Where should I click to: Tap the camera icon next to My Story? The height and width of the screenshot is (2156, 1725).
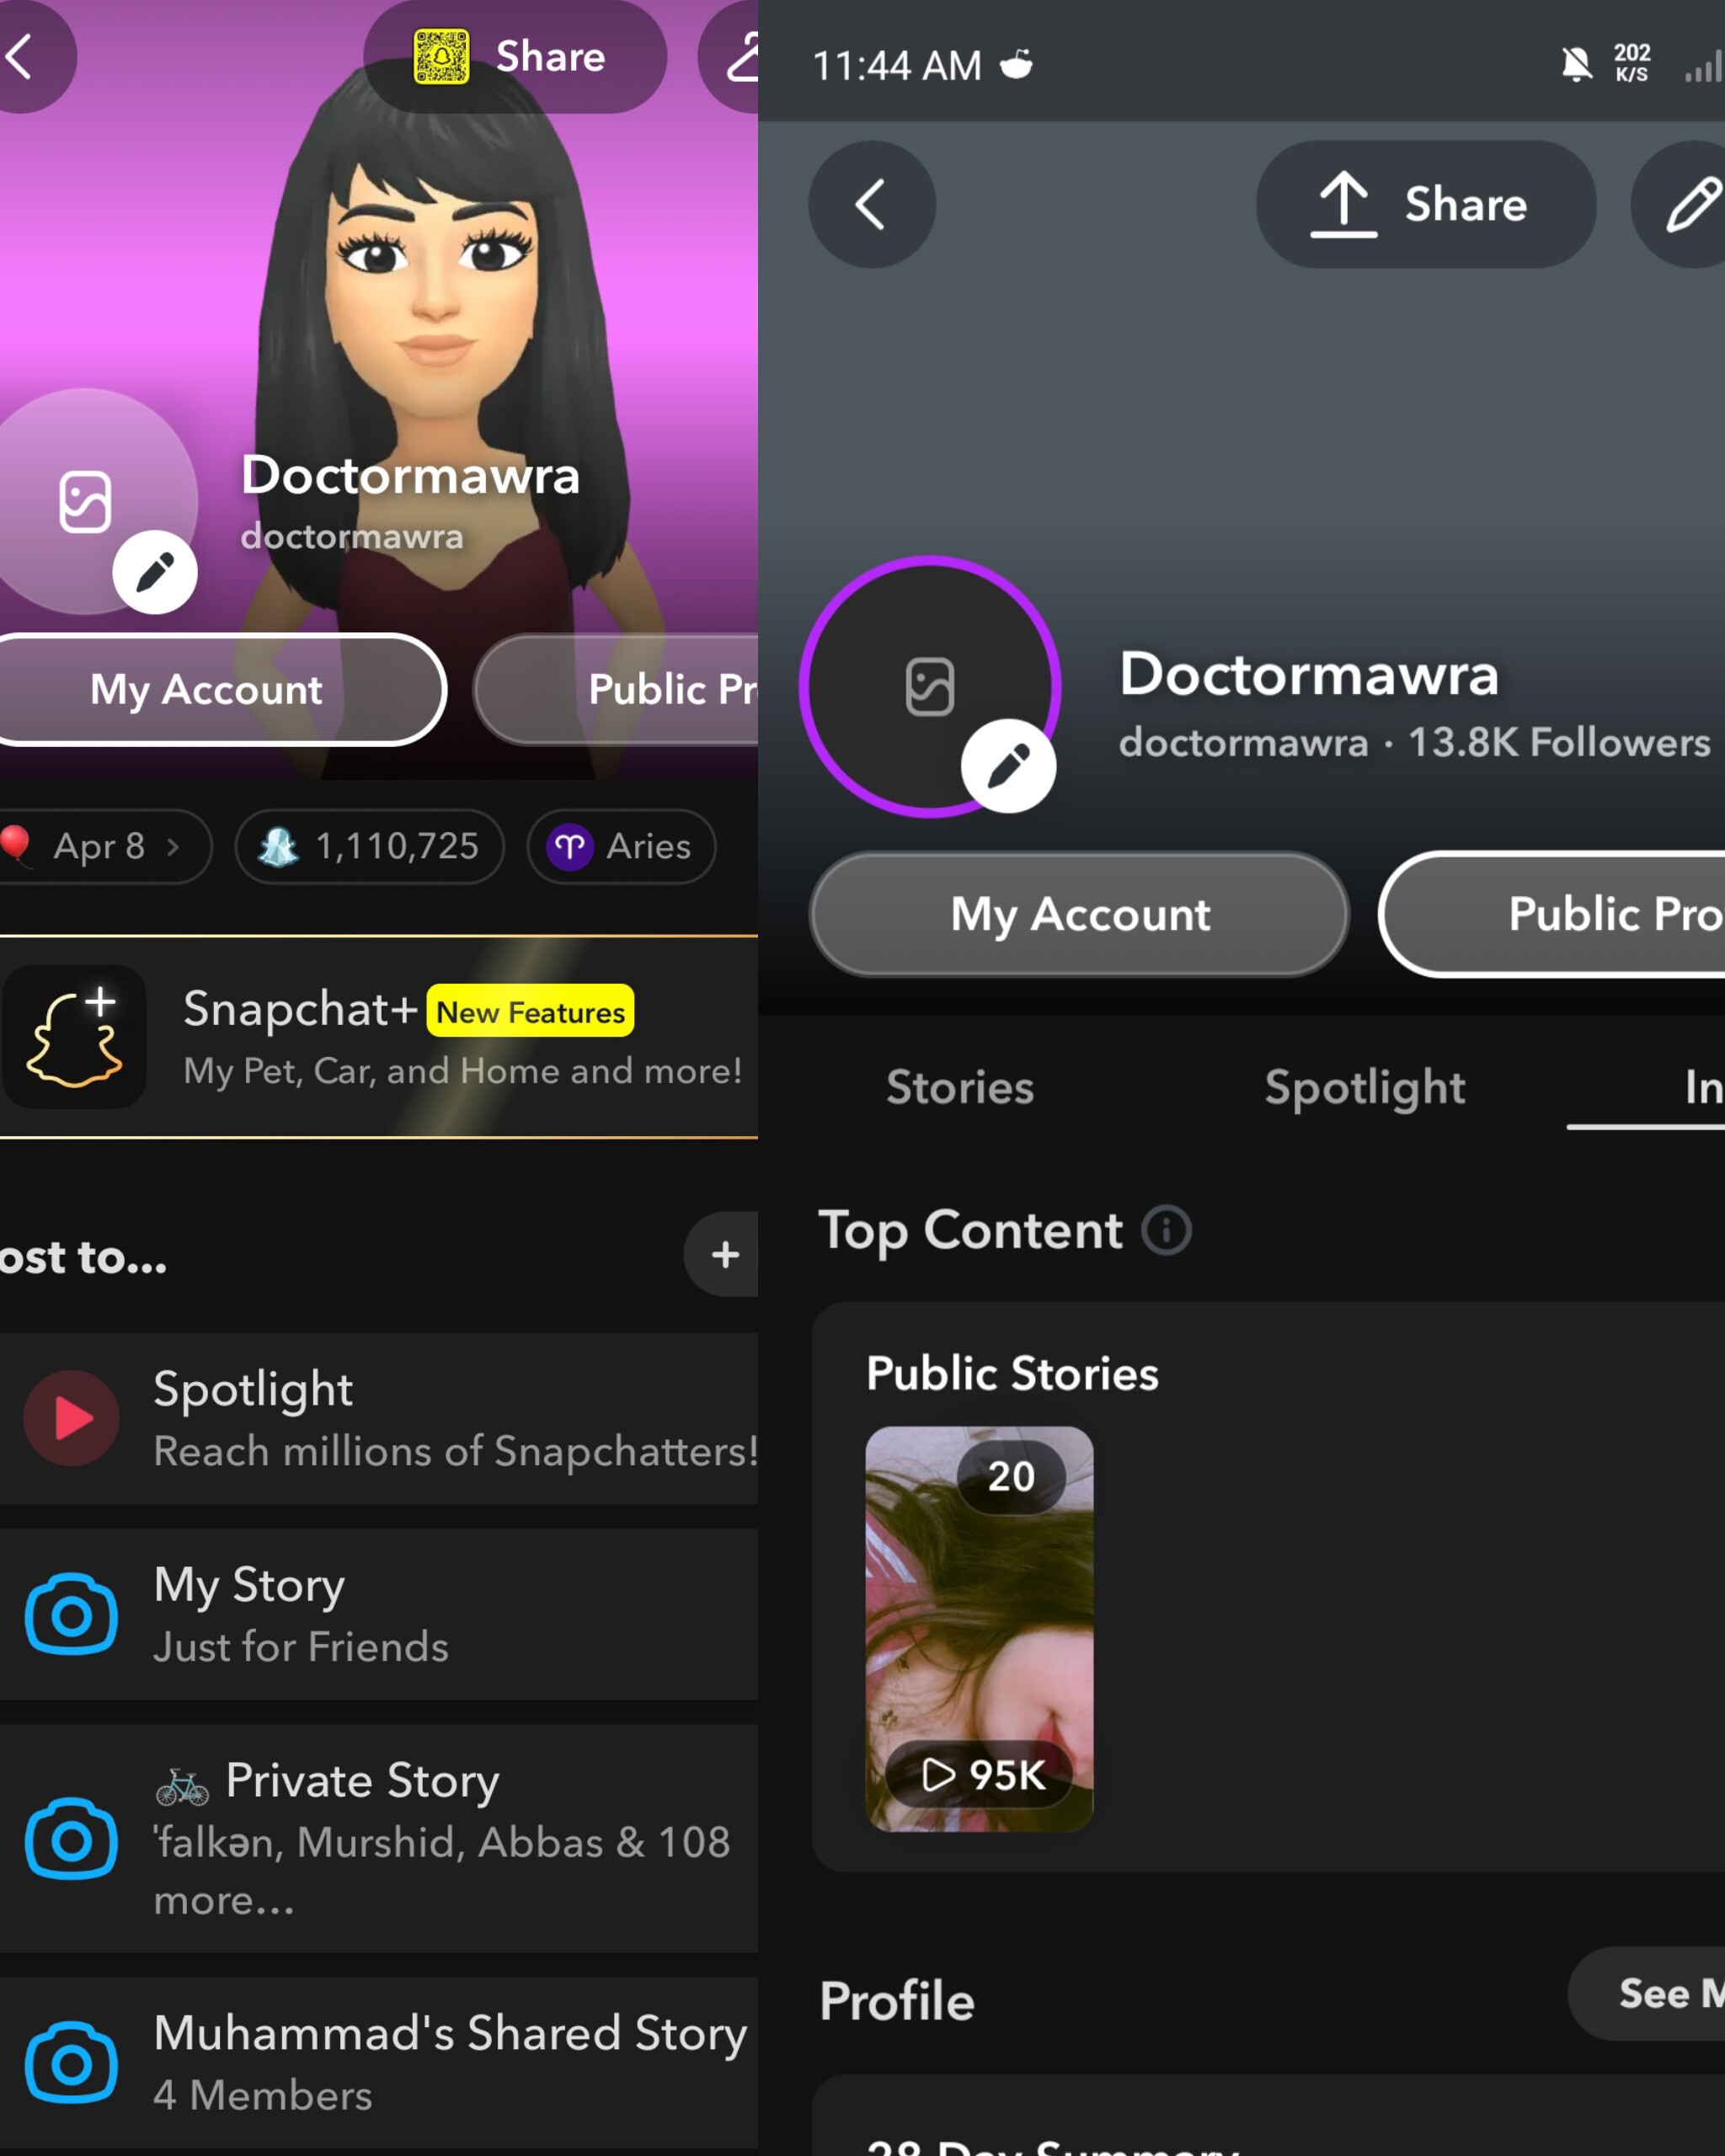[72, 1614]
